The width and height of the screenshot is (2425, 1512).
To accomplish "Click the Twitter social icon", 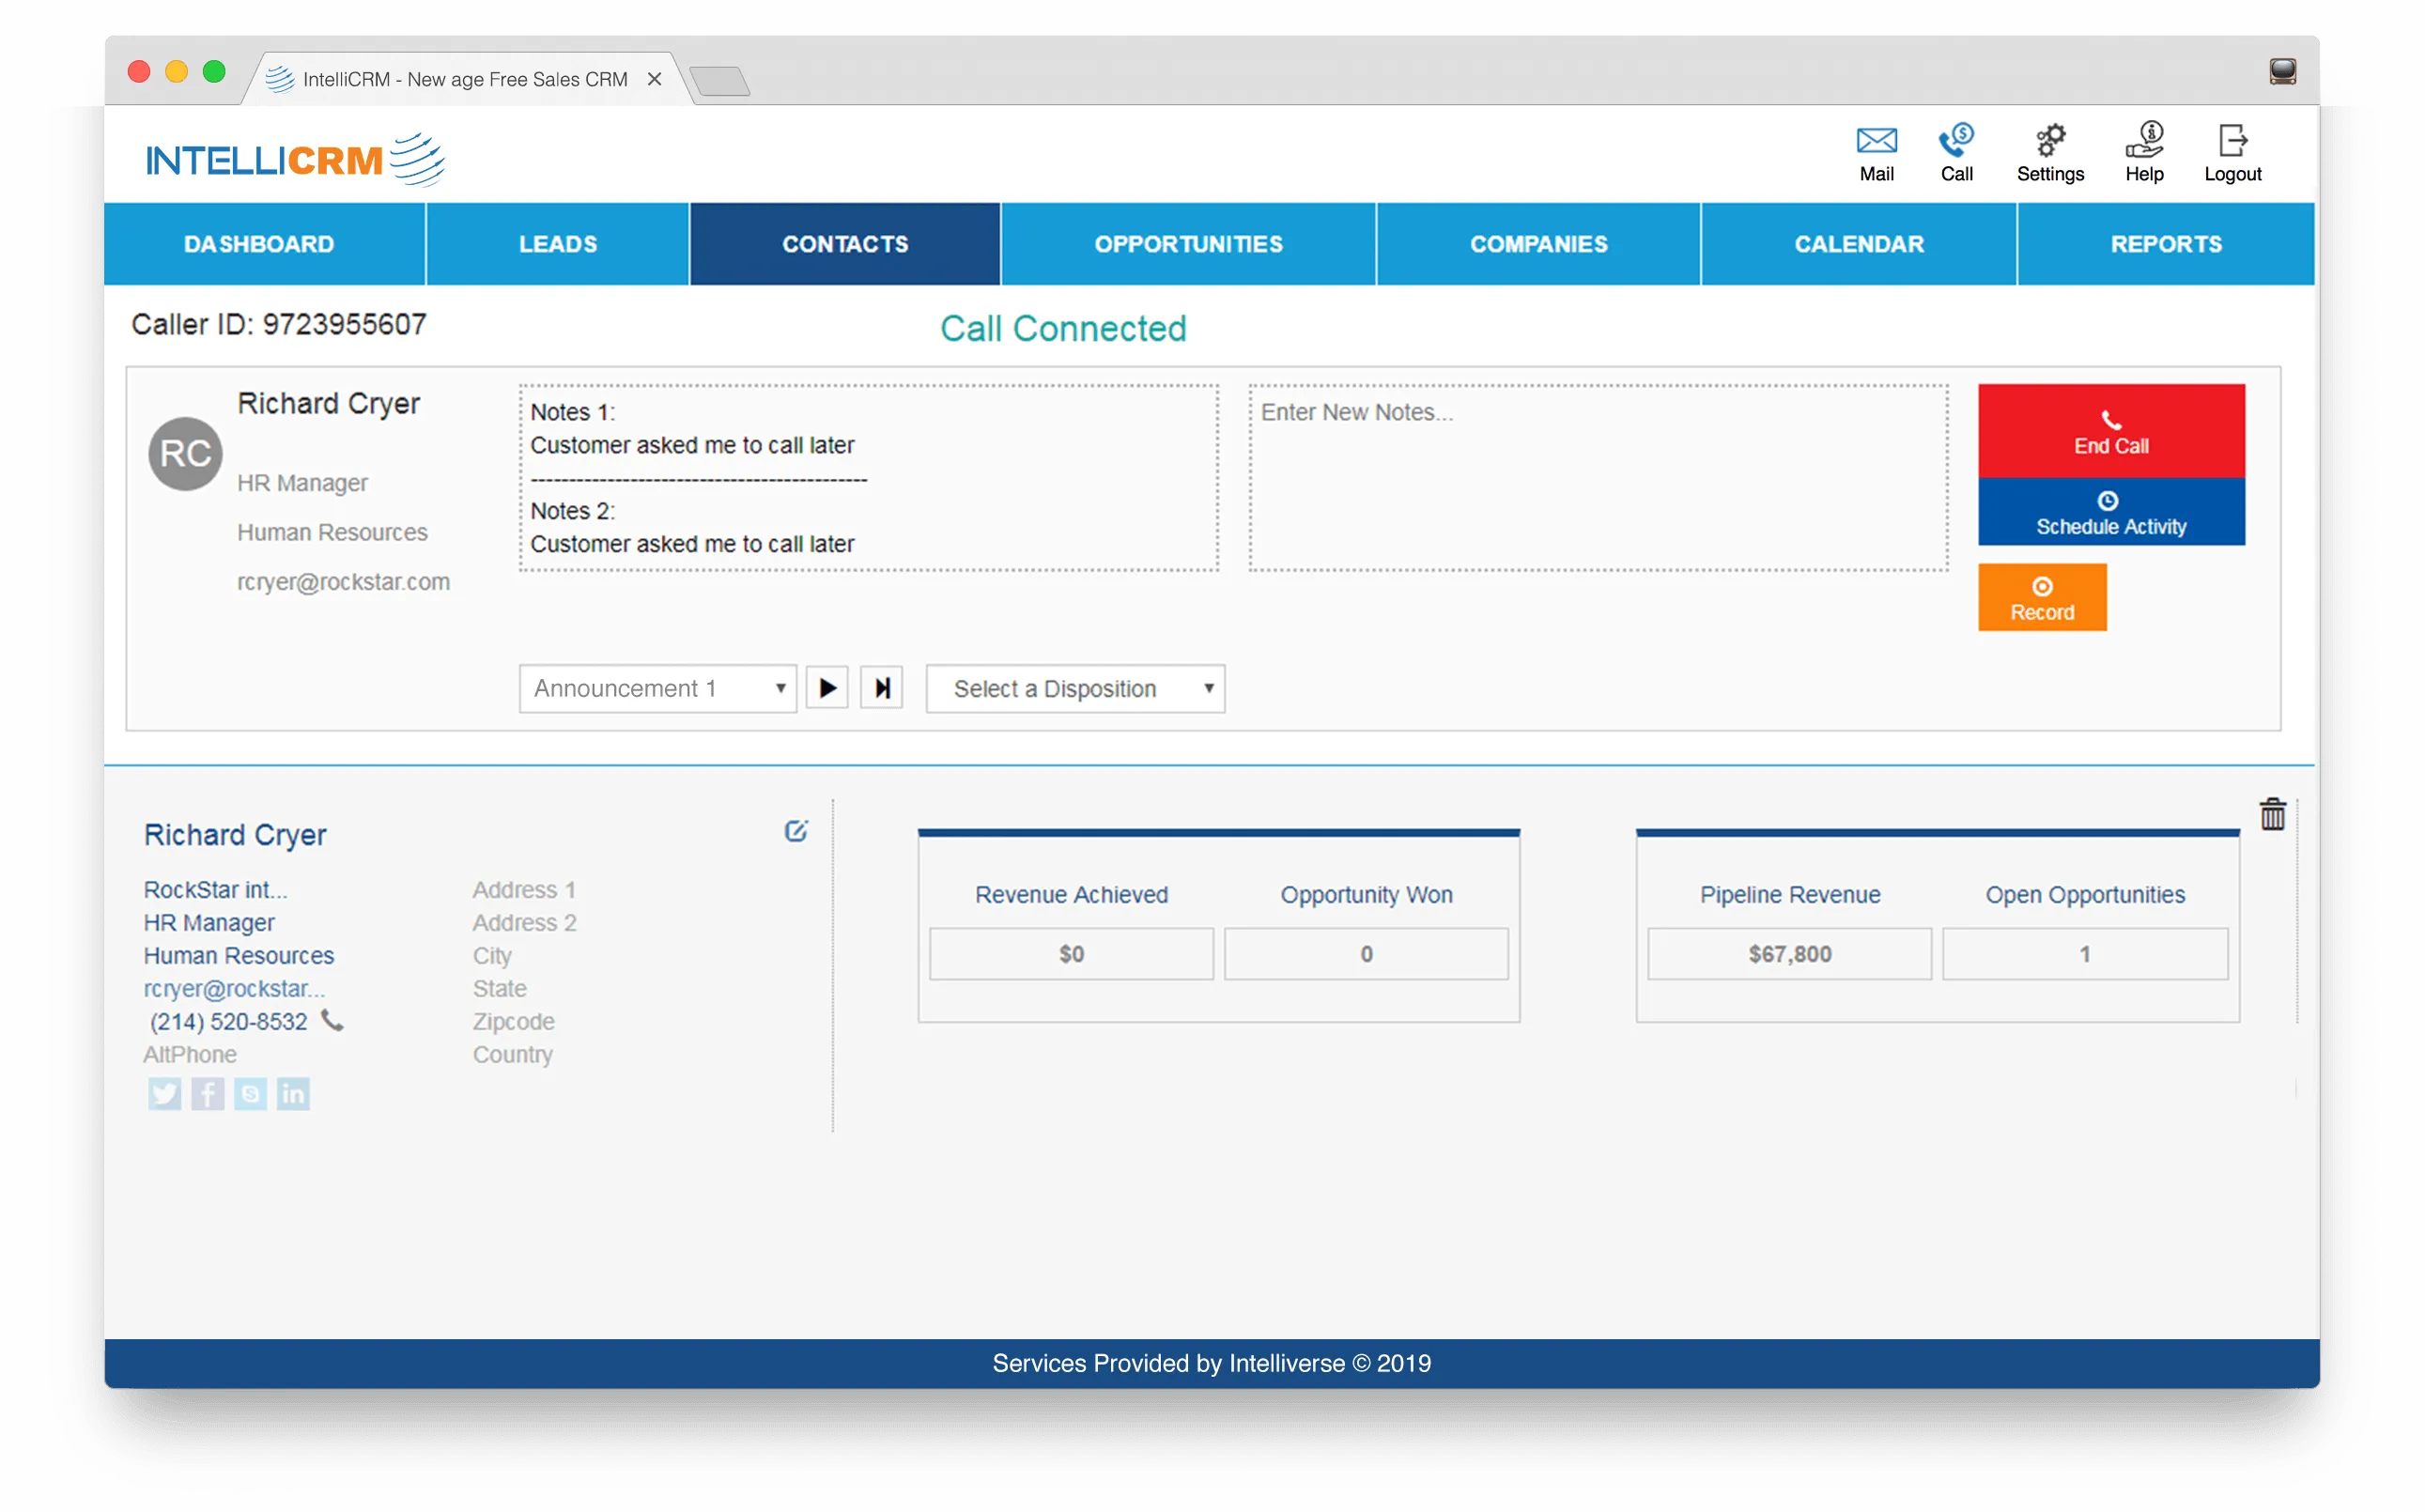I will 165,1094.
